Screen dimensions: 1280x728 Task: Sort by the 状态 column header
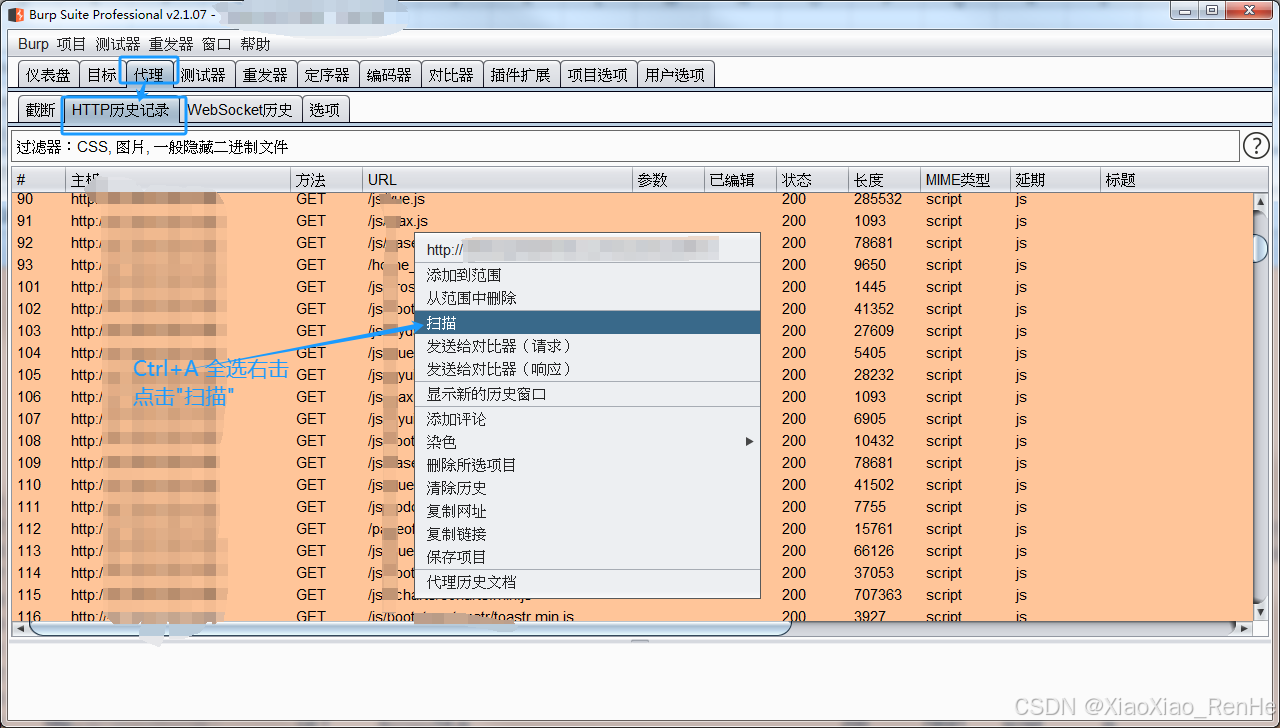pyautogui.click(x=812, y=180)
